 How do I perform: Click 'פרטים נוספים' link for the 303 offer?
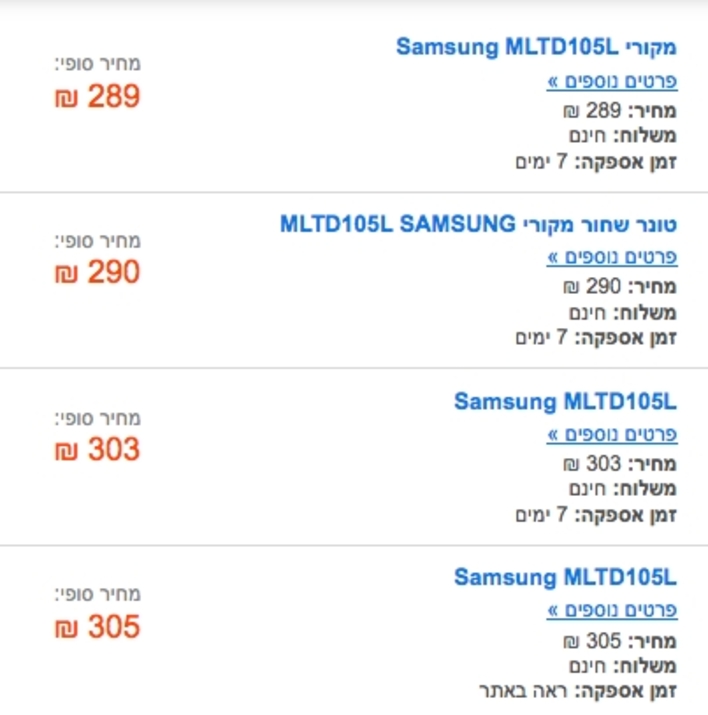pos(612,435)
